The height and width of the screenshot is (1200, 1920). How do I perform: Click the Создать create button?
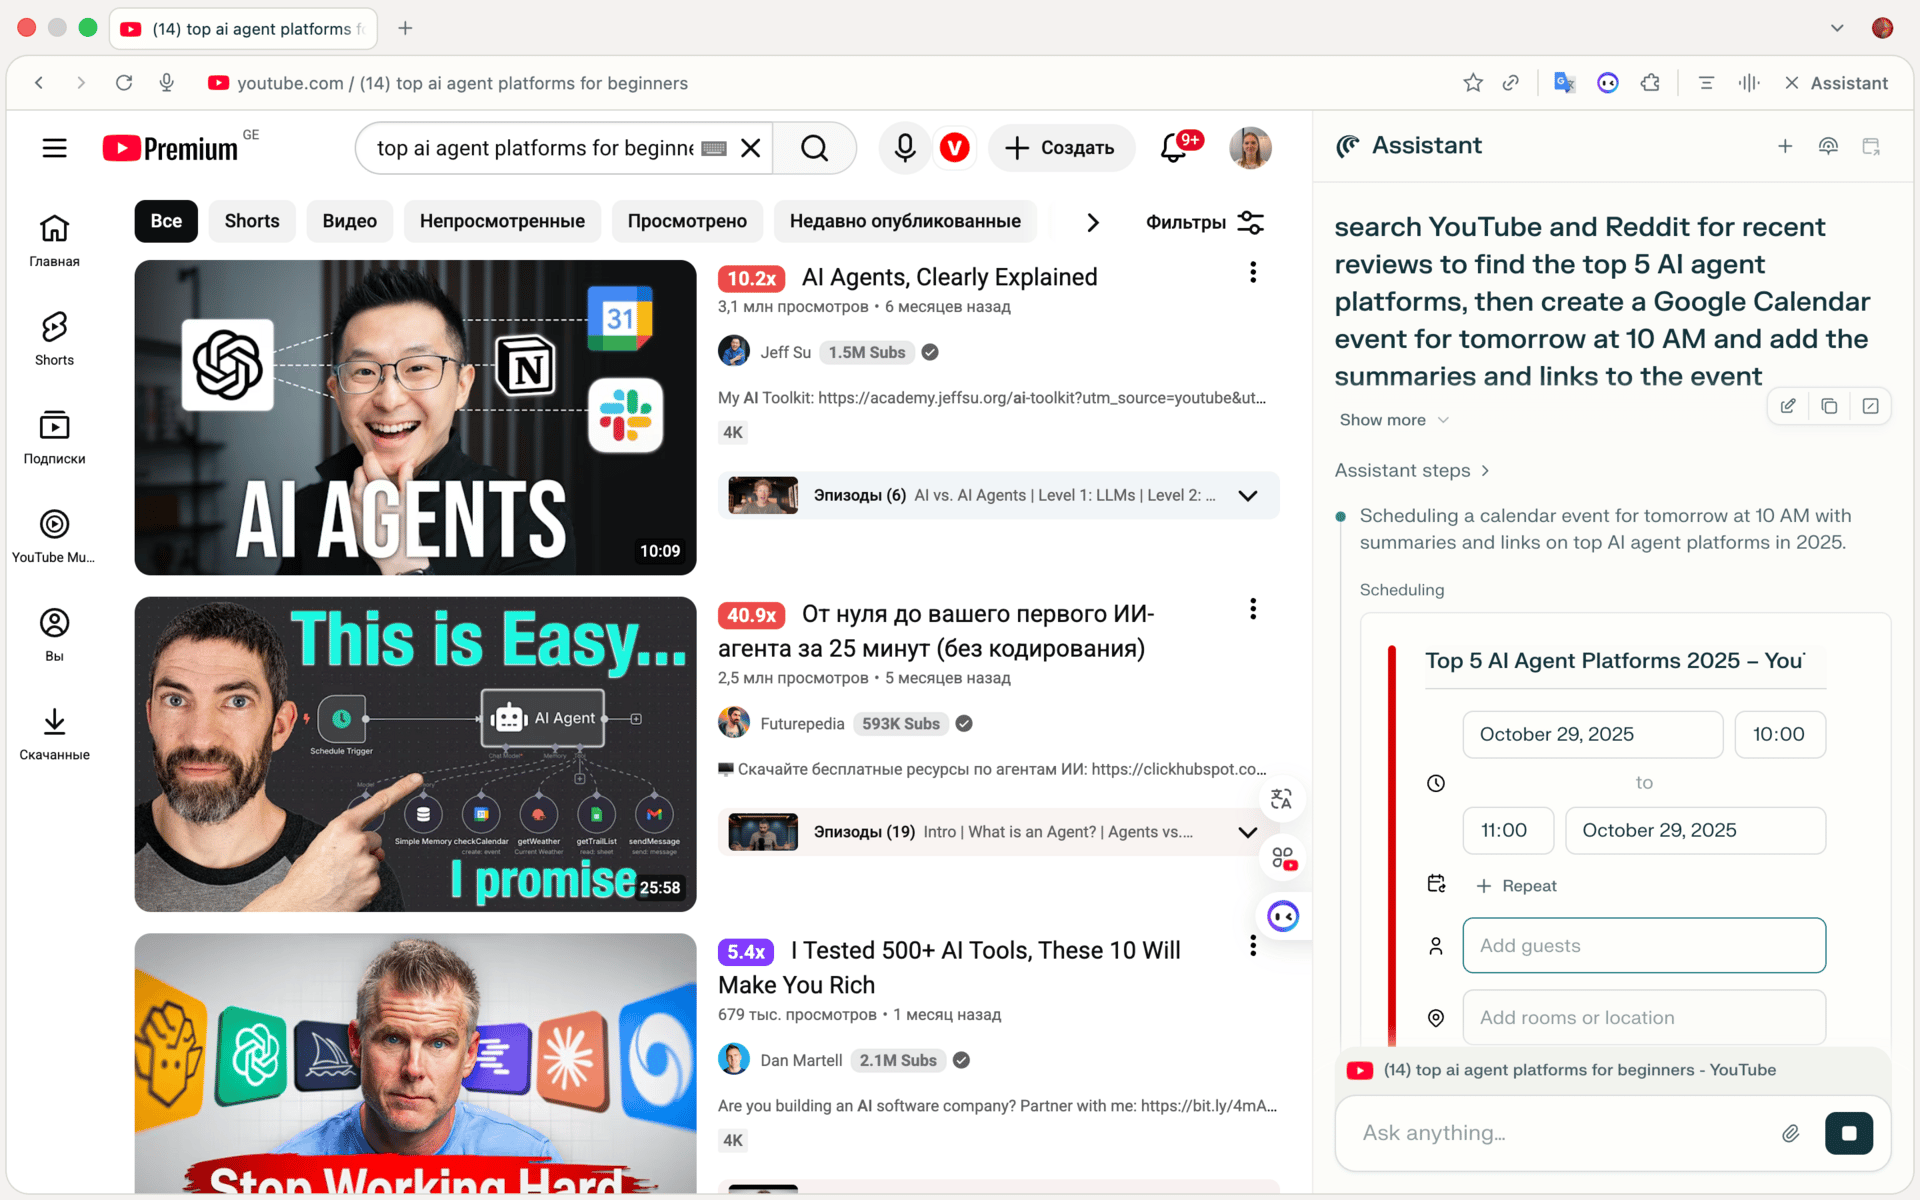pyautogui.click(x=1061, y=148)
